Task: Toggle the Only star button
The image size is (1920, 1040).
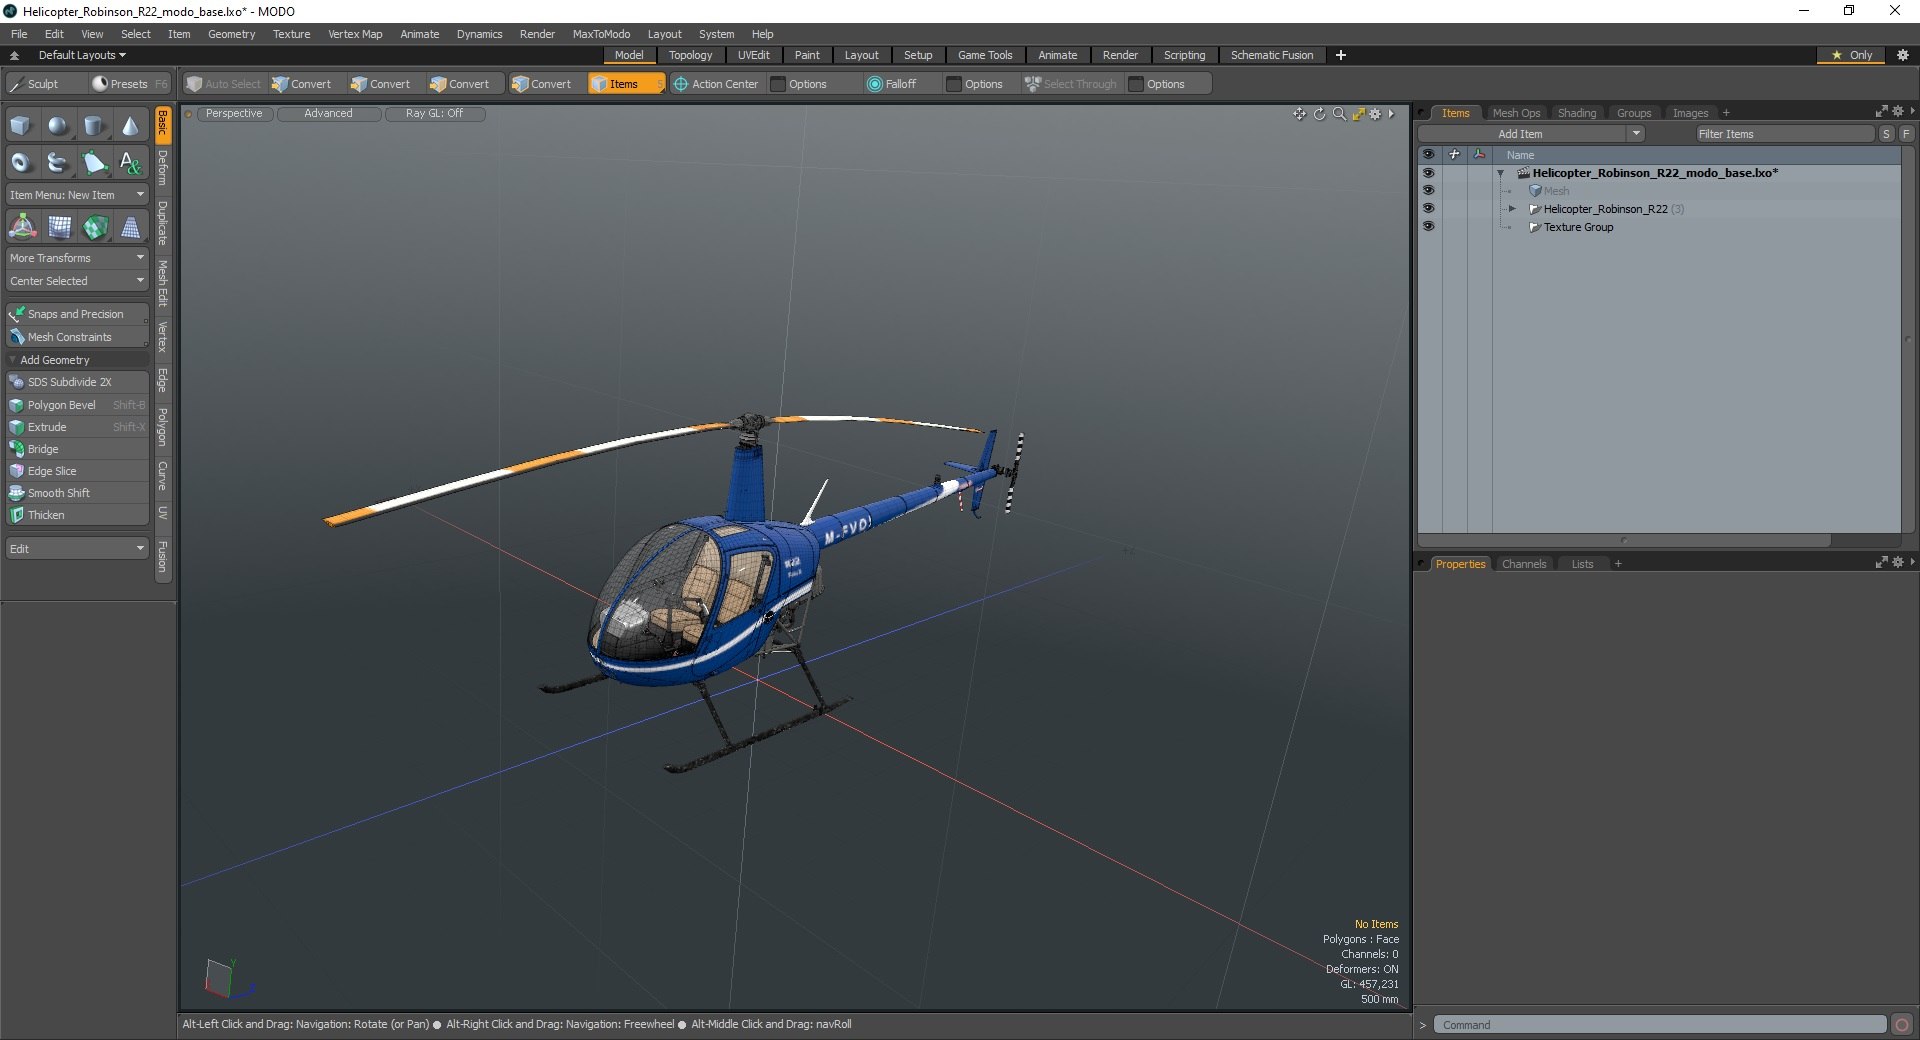Action: pos(1851,55)
